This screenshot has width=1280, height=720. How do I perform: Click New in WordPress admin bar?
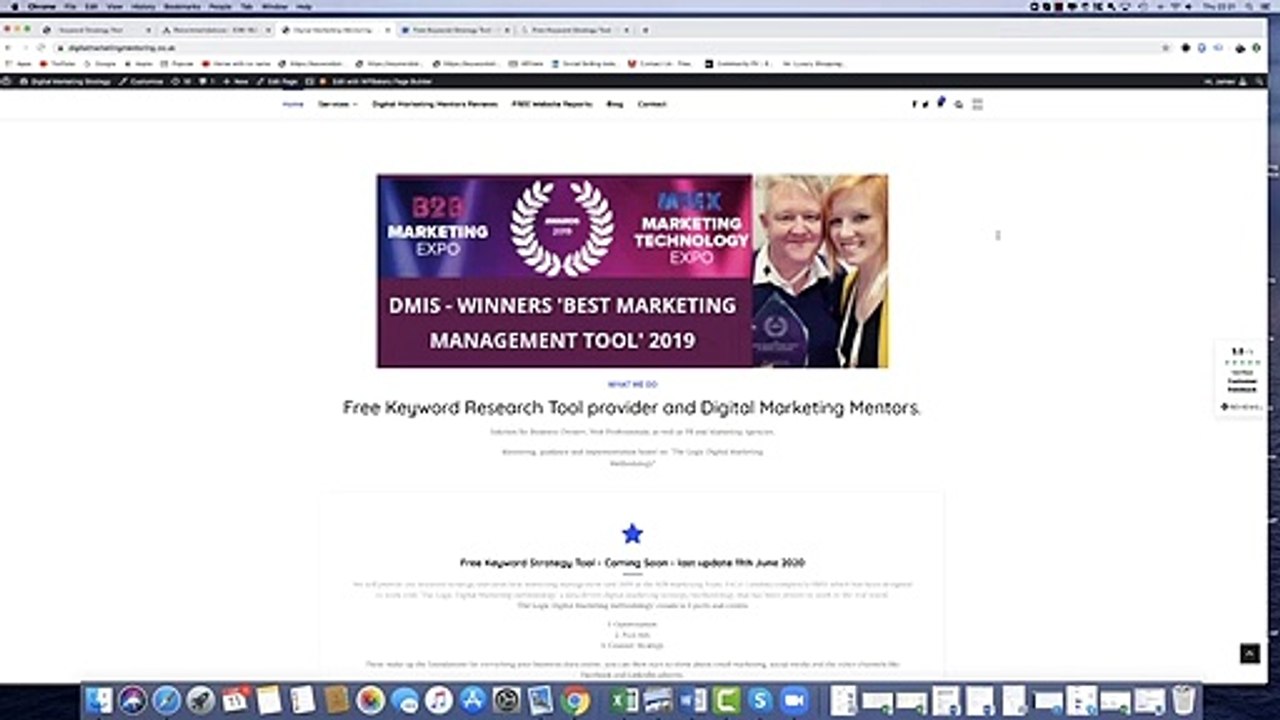tap(237, 81)
